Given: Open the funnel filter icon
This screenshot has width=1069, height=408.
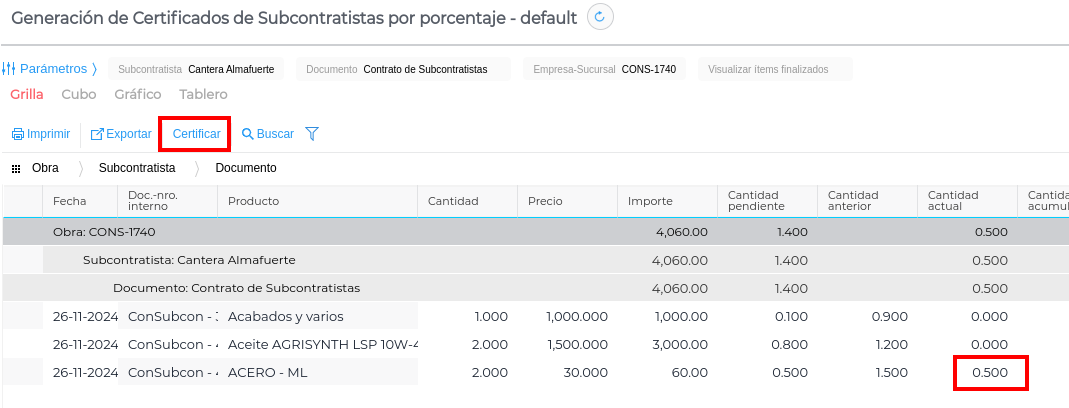Looking at the screenshot, I should [x=312, y=134].
